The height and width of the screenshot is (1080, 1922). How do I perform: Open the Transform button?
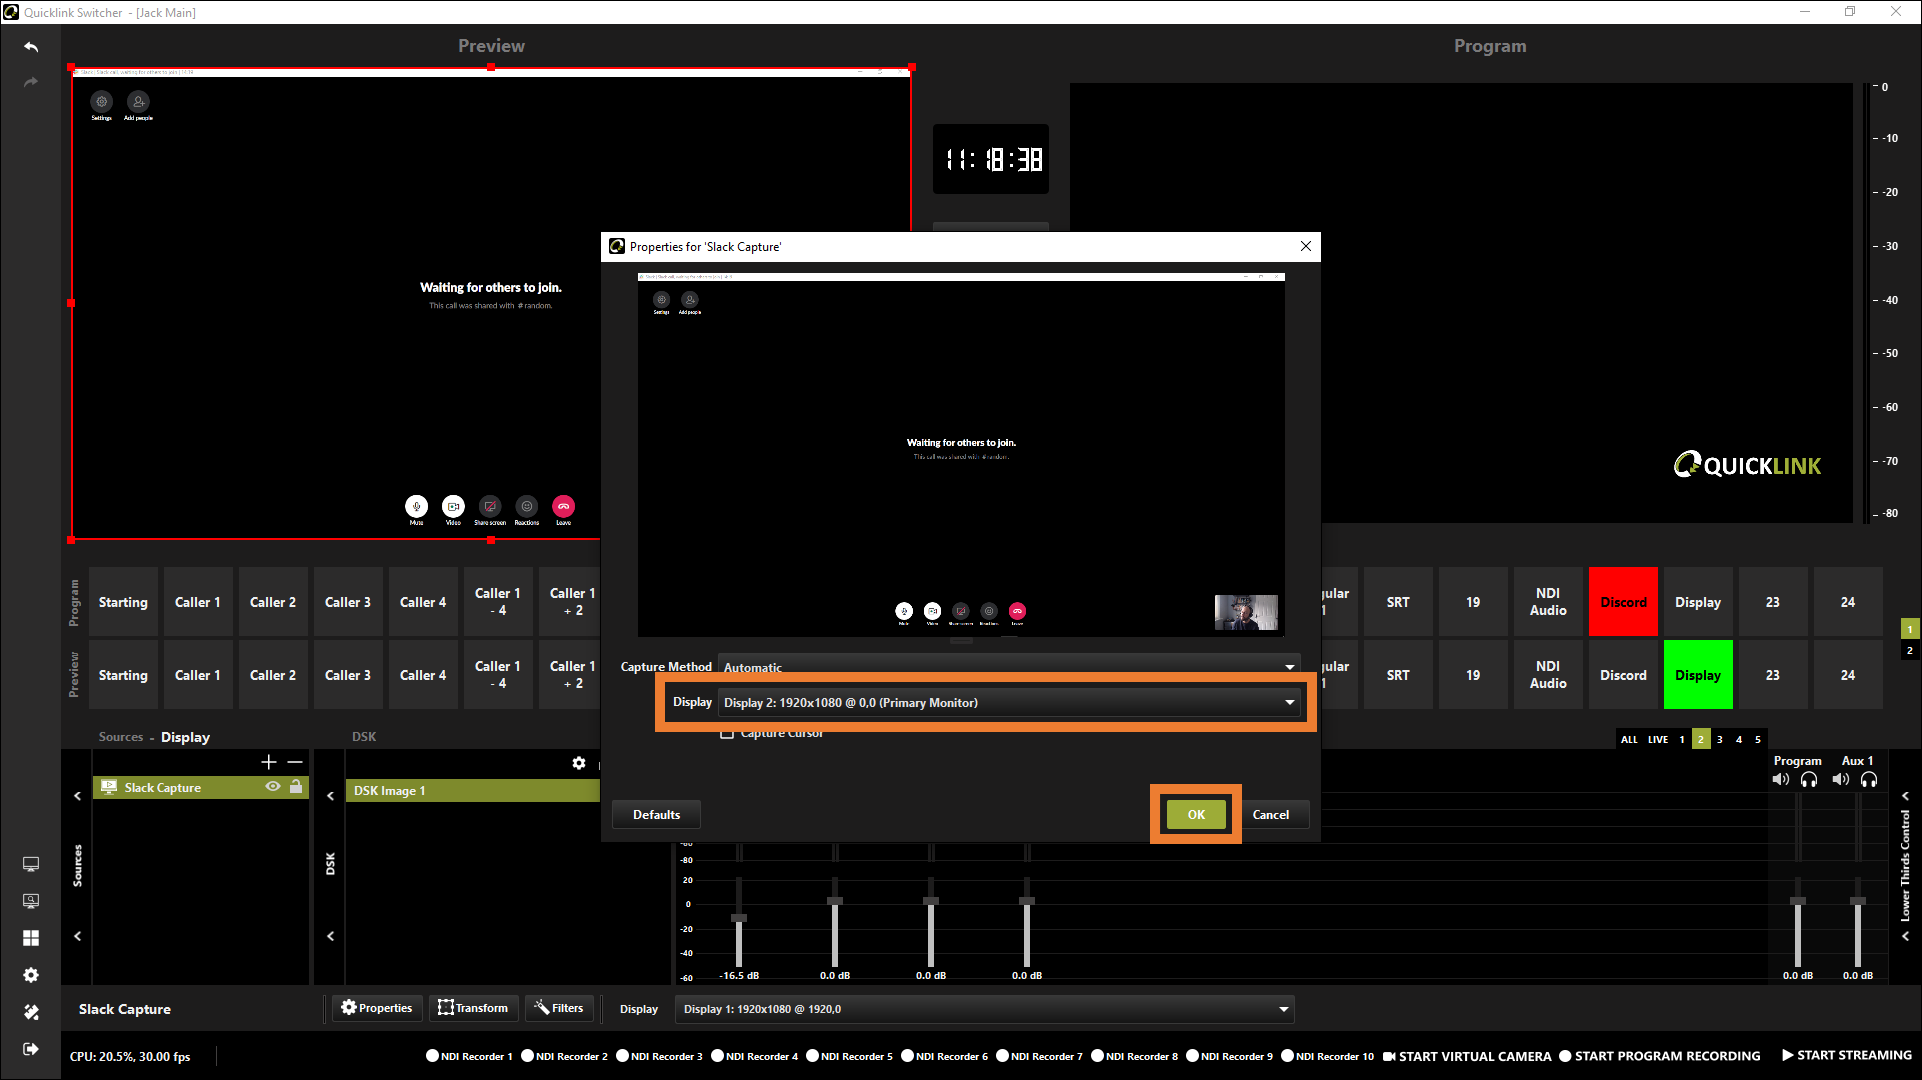[x=473, y=1008]
